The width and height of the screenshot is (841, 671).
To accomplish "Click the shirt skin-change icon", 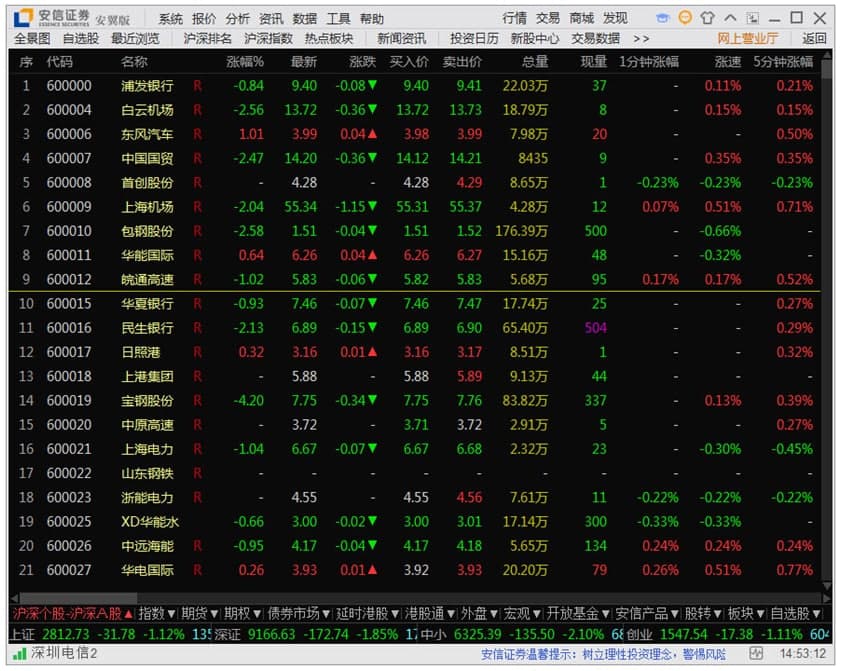I will click(707, 18).
